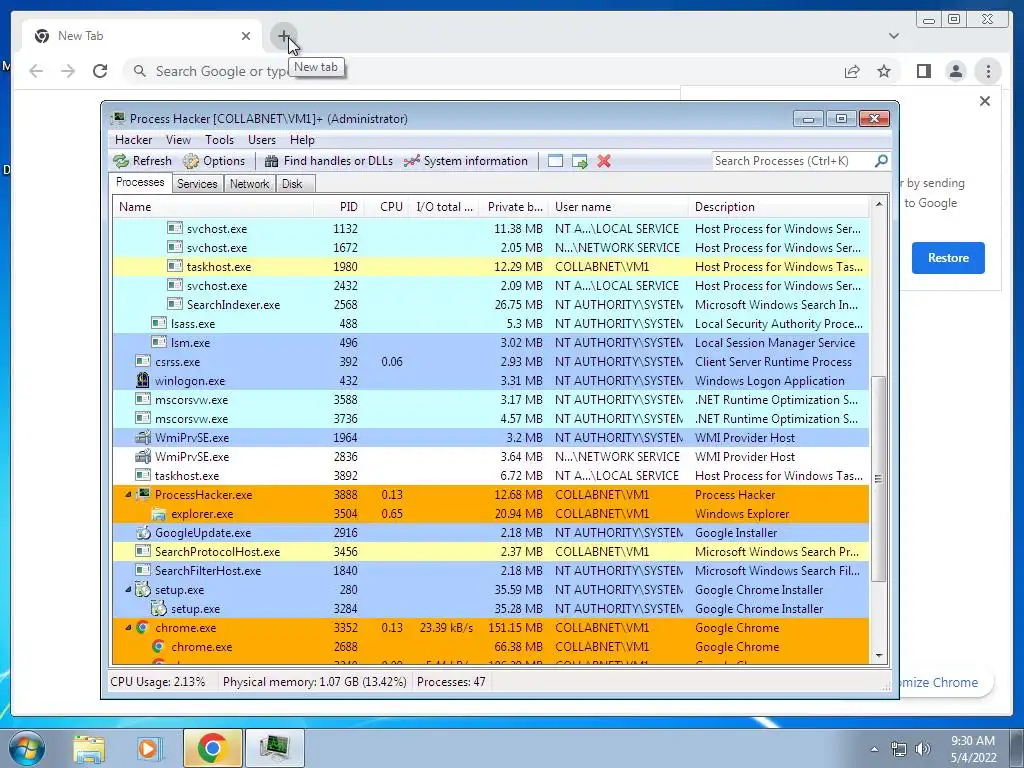The width and height of the screenshot is (1024, 768).
Task: Select the SearchIndexer.exe row
Action: click(491, 304)
